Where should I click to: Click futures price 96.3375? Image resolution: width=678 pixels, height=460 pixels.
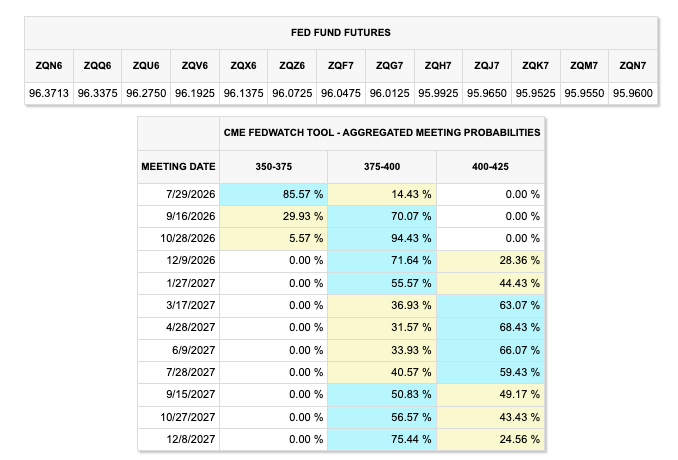pyautogui.click(x=97, y=93)
